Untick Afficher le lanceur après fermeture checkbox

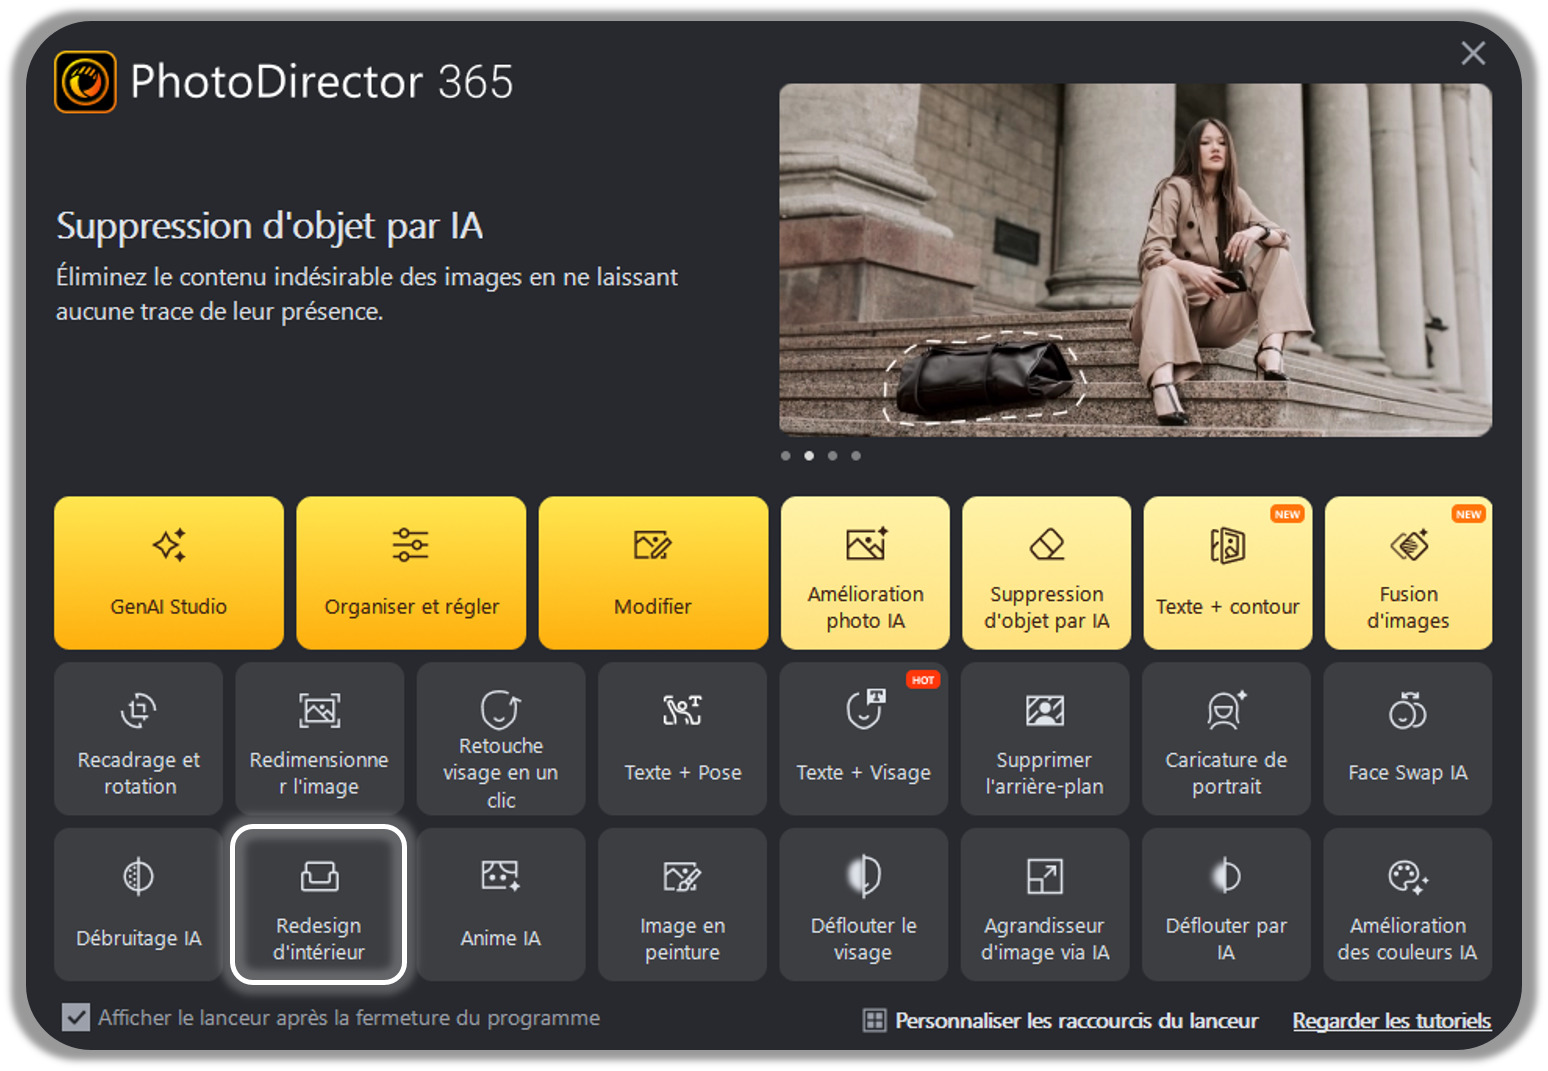pos(76,1018)
